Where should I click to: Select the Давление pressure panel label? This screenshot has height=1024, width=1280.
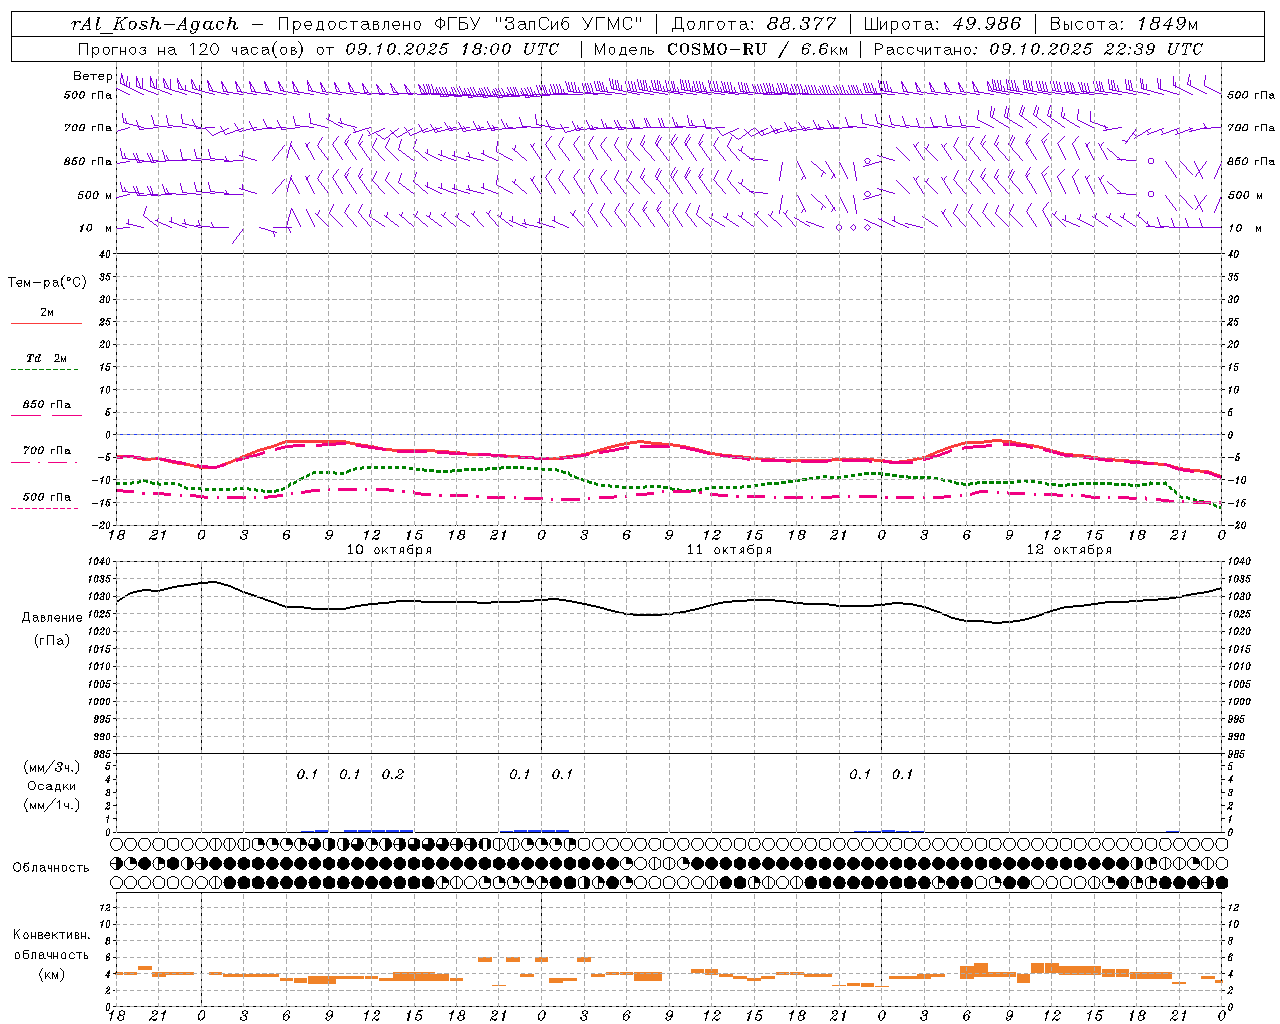pyautogui.click(x=52, y=618)
